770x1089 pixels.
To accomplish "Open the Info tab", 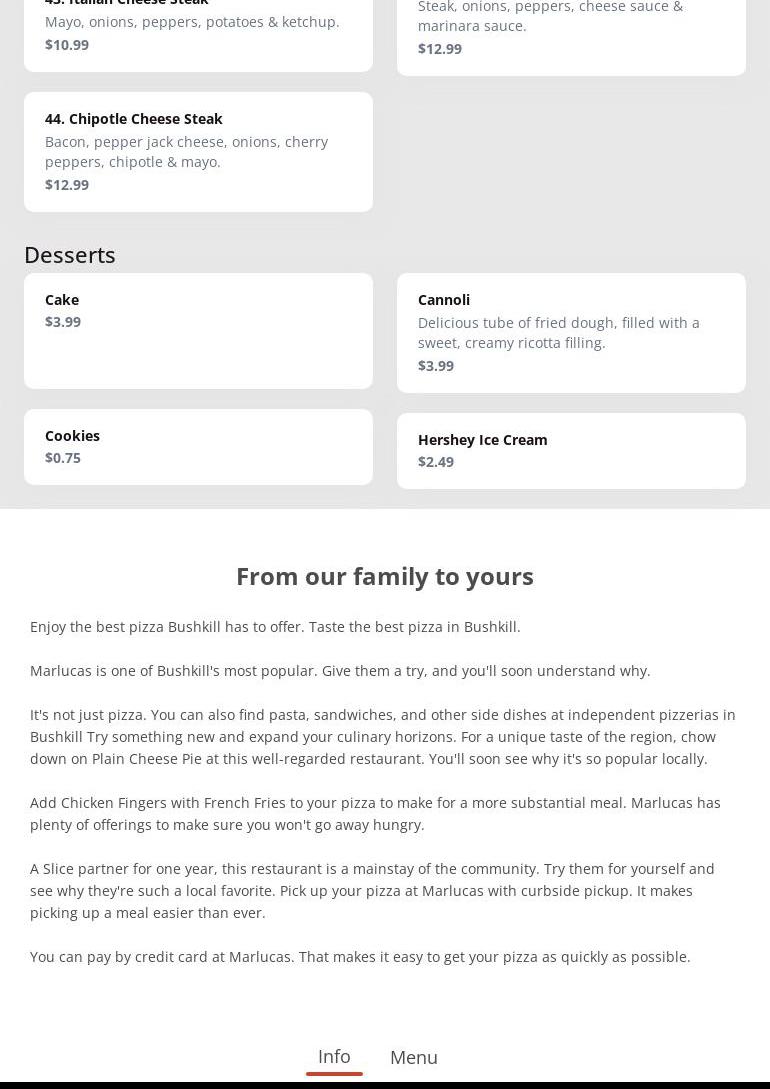I will click(334, 1056).
